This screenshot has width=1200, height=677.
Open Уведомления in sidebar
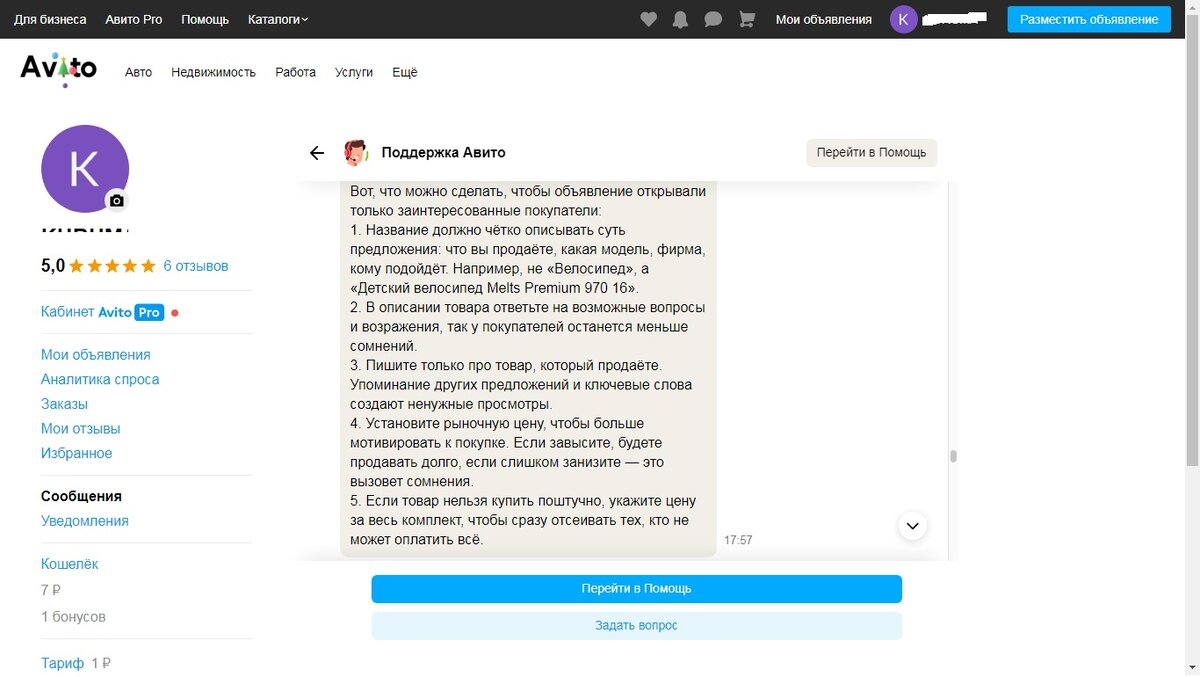tap(84, 521)
